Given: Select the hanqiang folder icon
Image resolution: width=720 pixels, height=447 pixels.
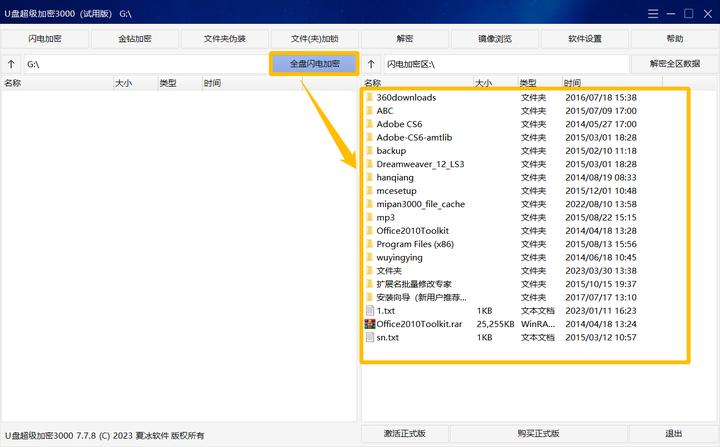Looking at the screenshot, I should tap(369, 177).
